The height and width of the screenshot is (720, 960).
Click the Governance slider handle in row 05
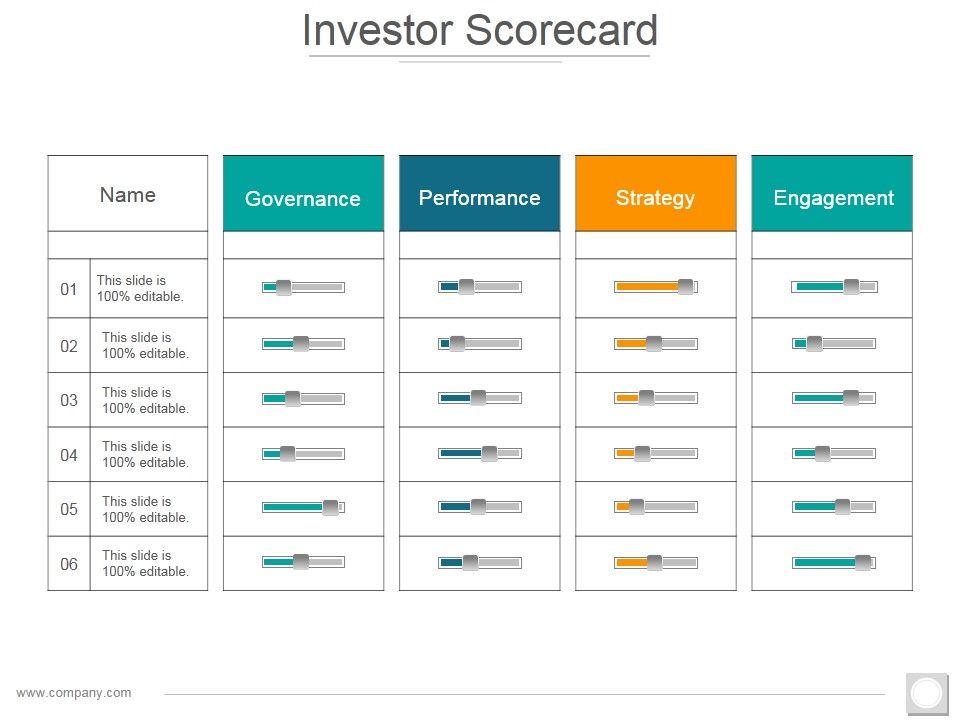coord(330,508)
